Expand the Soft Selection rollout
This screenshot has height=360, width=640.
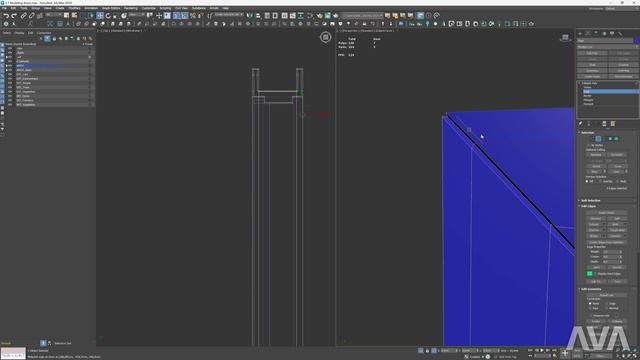pyautogui.click(x=591, y=200)
